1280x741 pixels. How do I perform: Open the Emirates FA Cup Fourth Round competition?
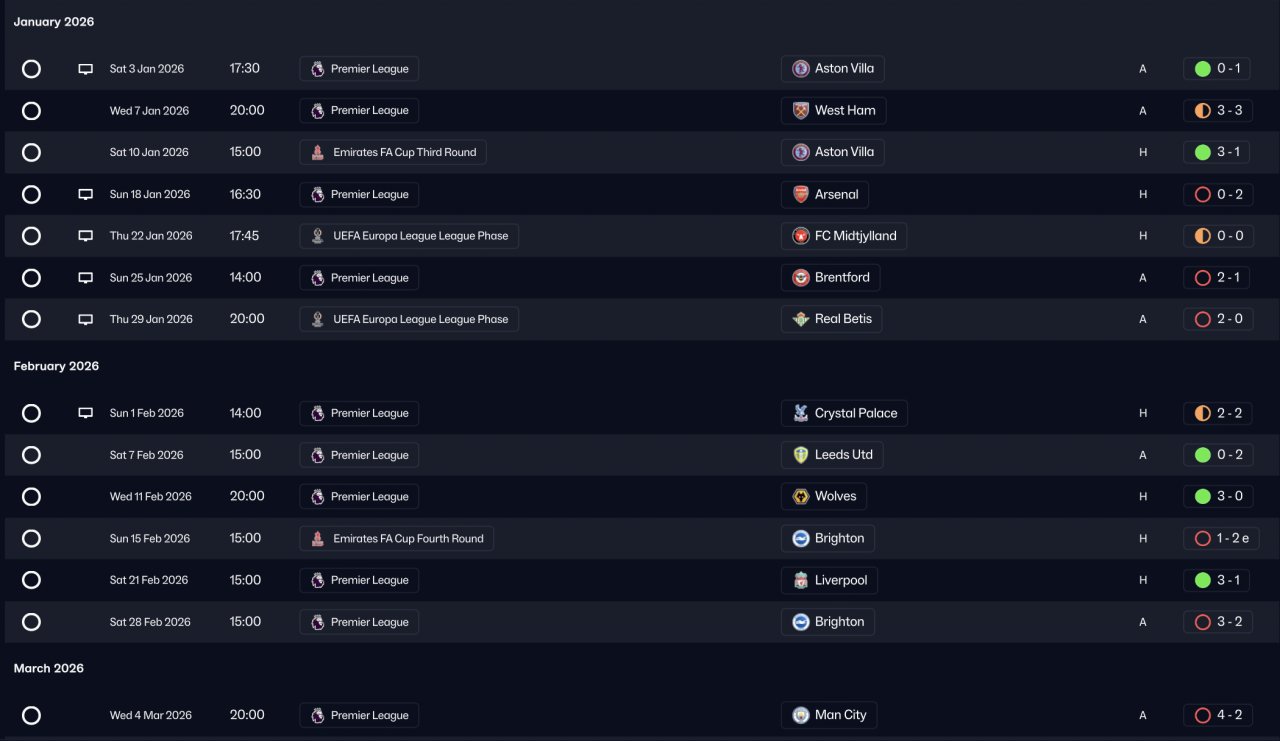tap(396, 538)
